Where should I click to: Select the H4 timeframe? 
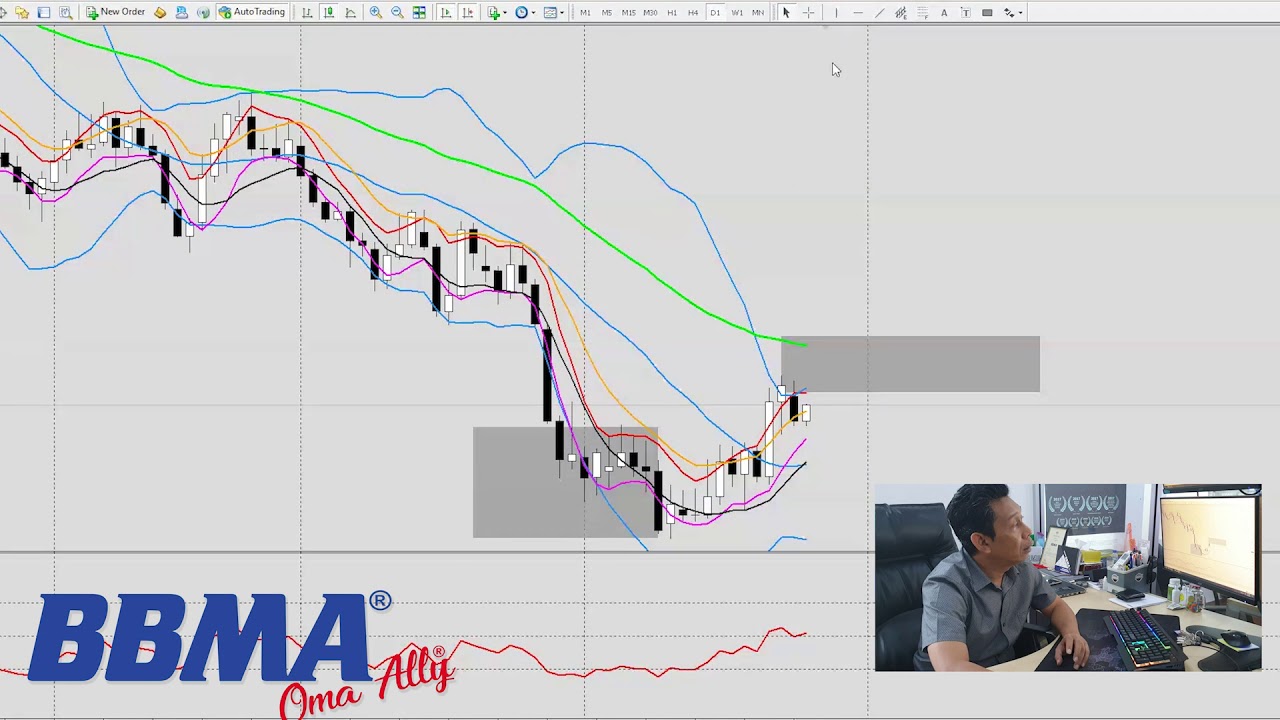[693, 12]
